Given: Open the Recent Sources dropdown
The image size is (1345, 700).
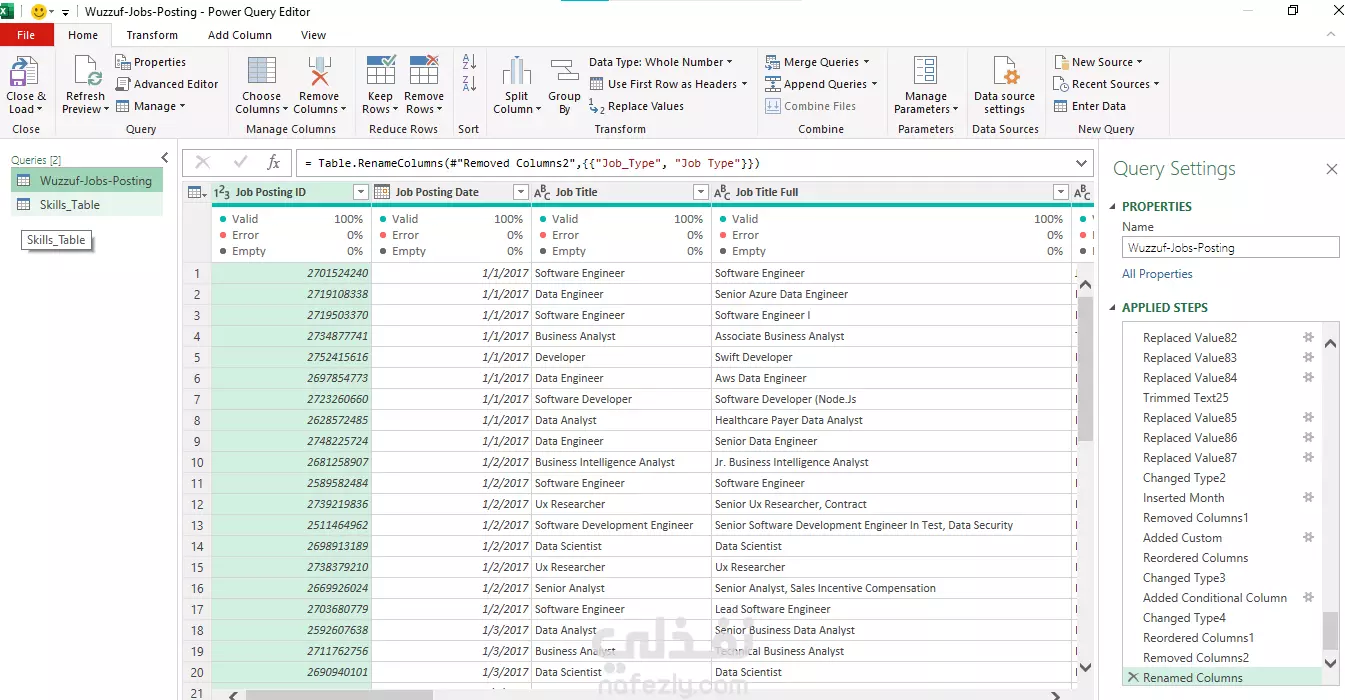Looking at the screenshot, I should [1106, 84].
